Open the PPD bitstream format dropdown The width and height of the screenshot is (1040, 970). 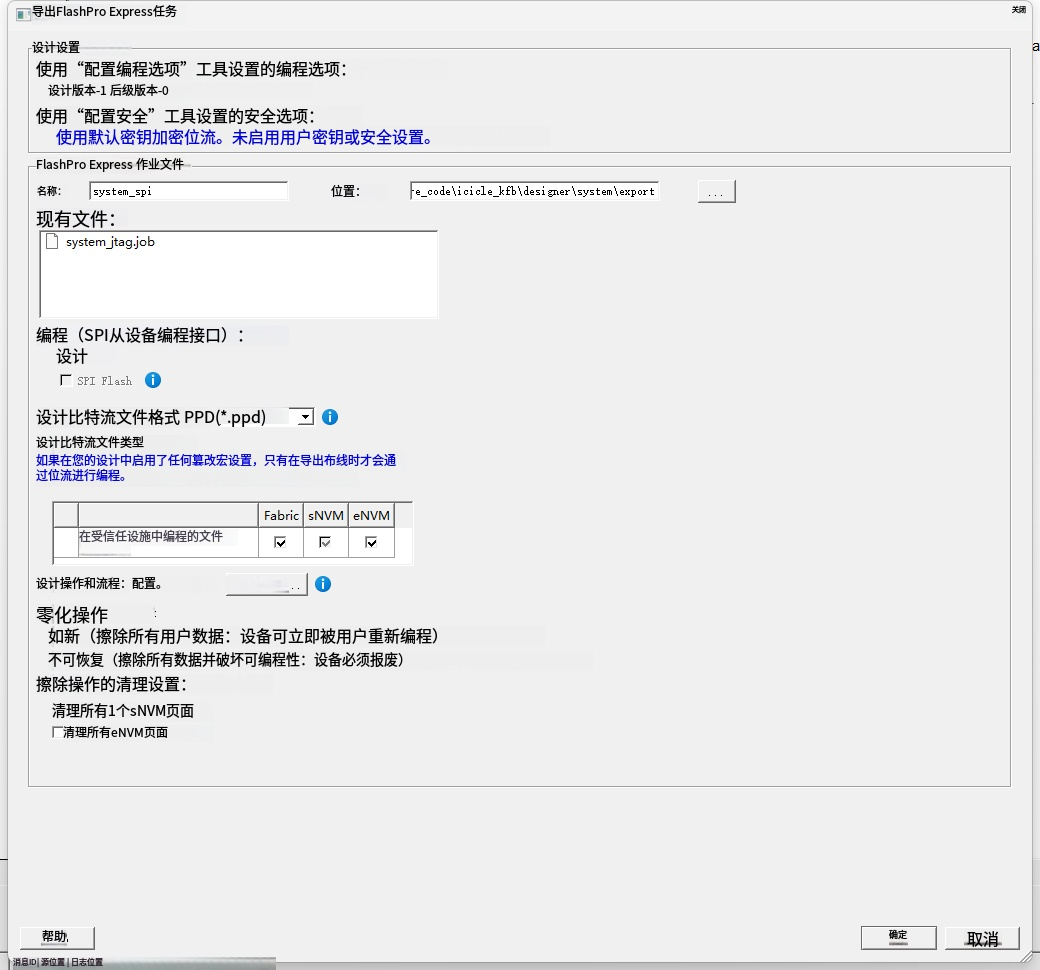tap(305, 417)
